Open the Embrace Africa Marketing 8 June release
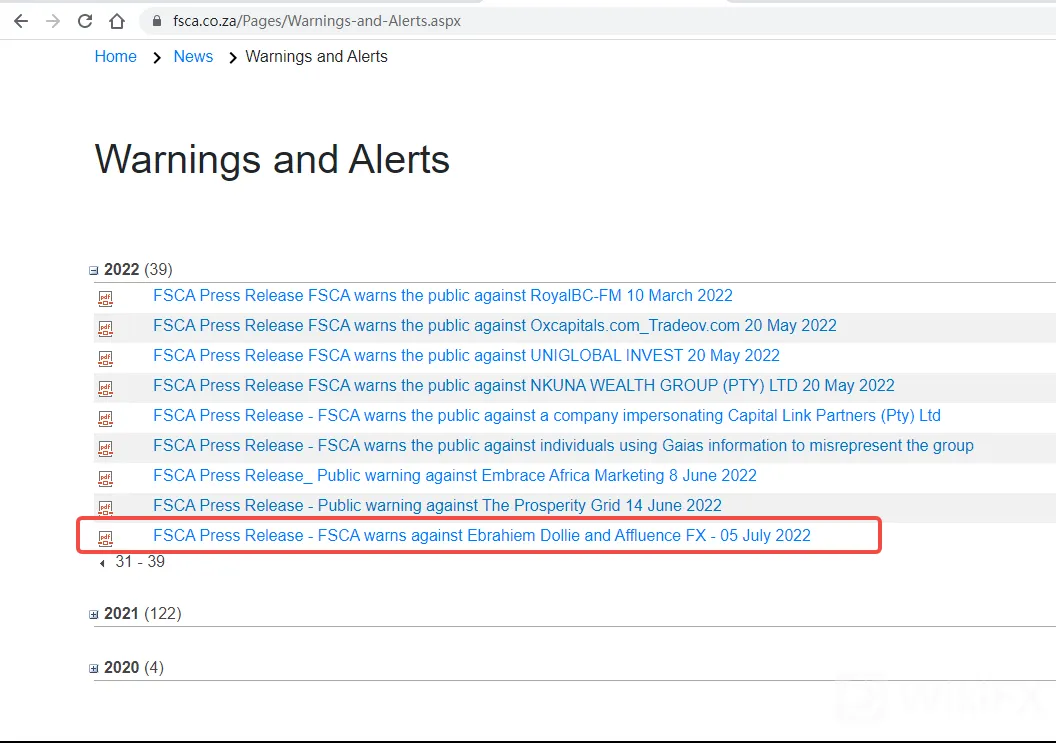This screenshot has height=743, width=1056. tap(455, 476)
